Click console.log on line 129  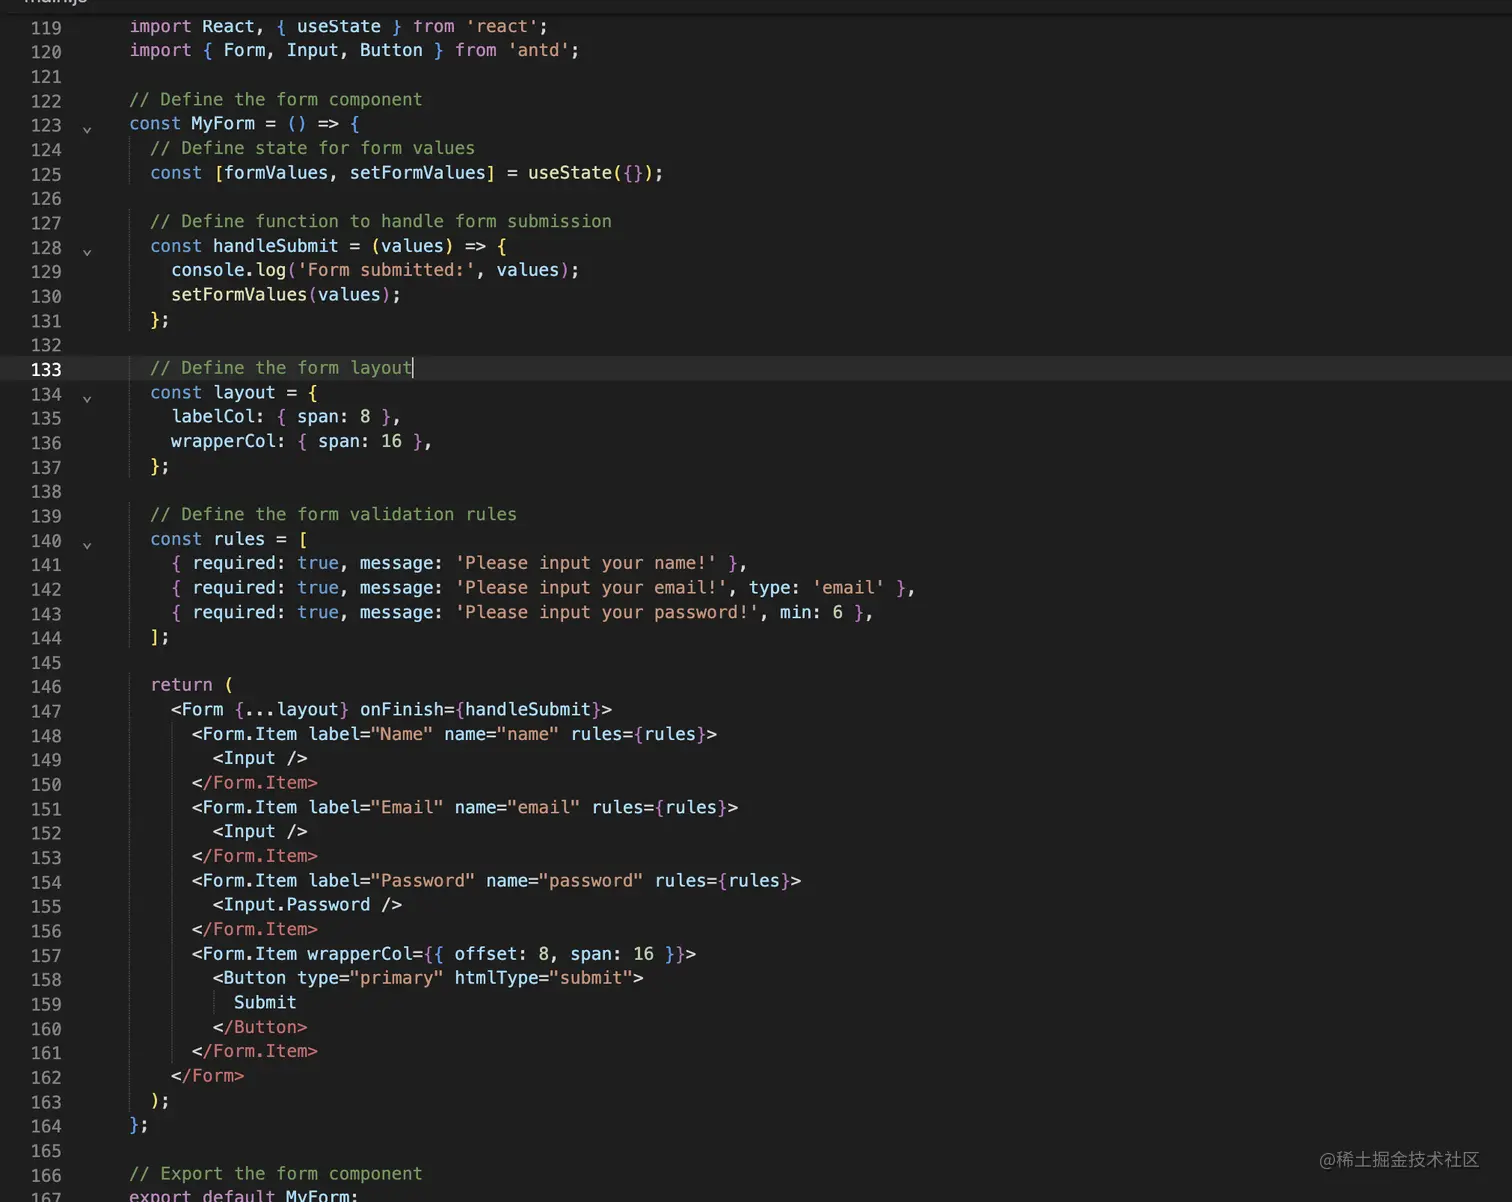click(x=228, y=270)
